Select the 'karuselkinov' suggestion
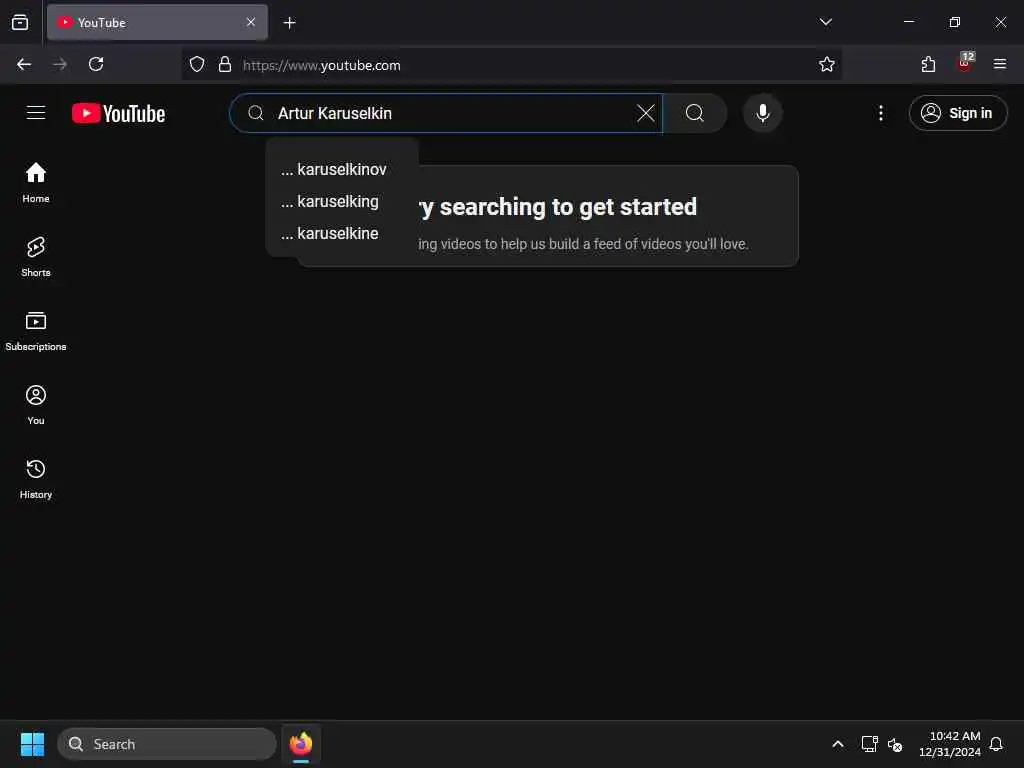Viewport: 1024px width, 768px height. [x=342, y=169]
